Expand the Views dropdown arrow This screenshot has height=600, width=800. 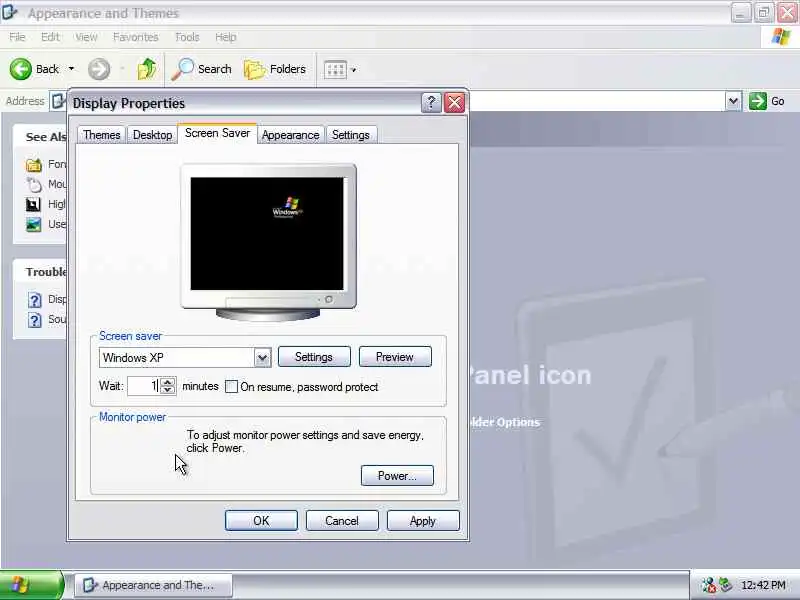tap(354, 70)
